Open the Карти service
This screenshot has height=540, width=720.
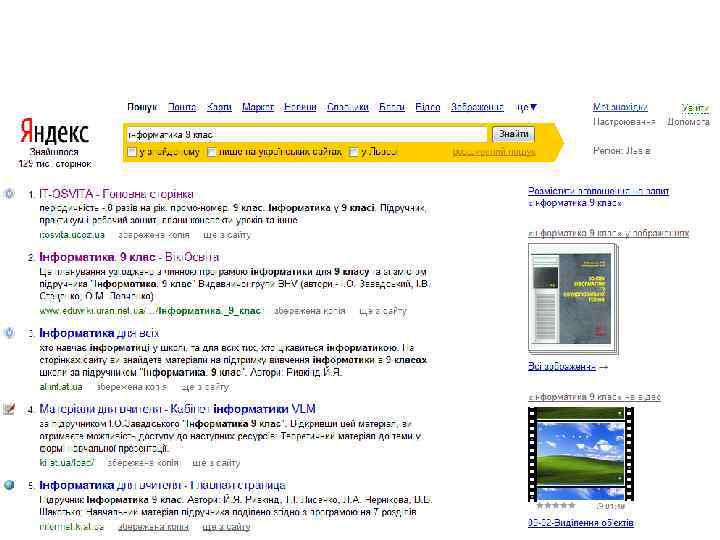219,107
